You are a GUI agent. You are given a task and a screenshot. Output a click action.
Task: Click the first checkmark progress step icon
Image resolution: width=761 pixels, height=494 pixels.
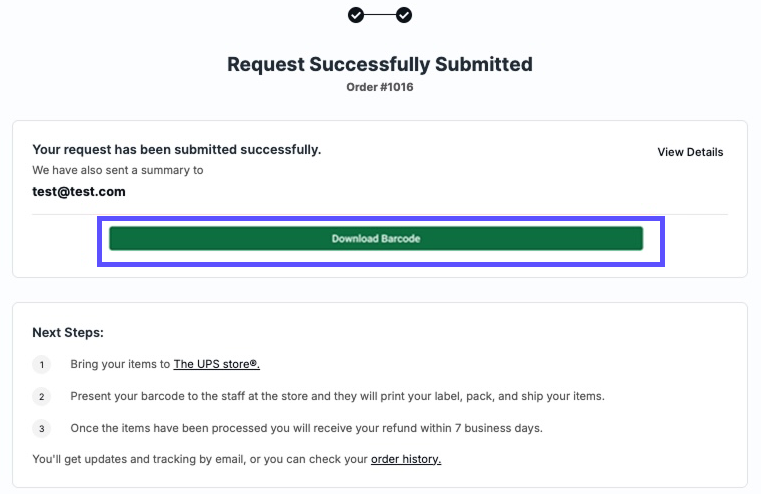point(356,15)
